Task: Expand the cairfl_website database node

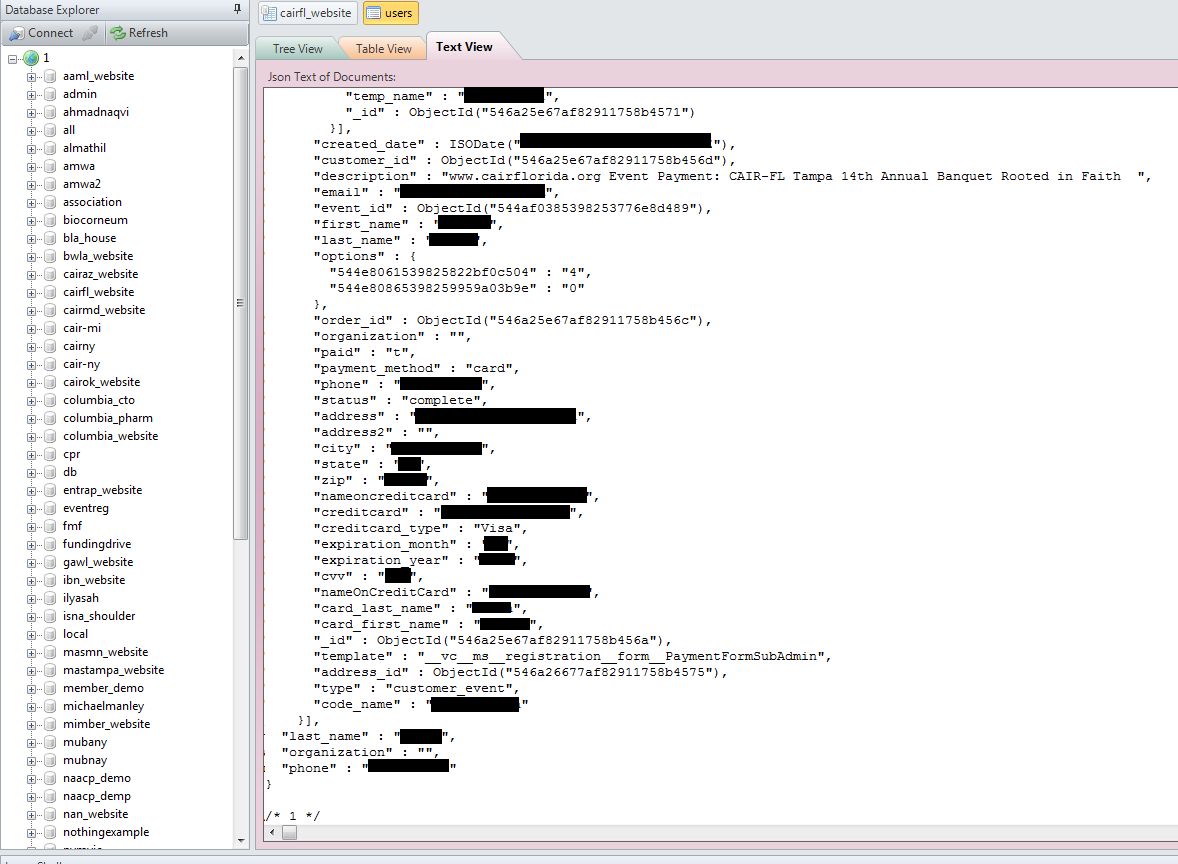Action: coord(32,293)
